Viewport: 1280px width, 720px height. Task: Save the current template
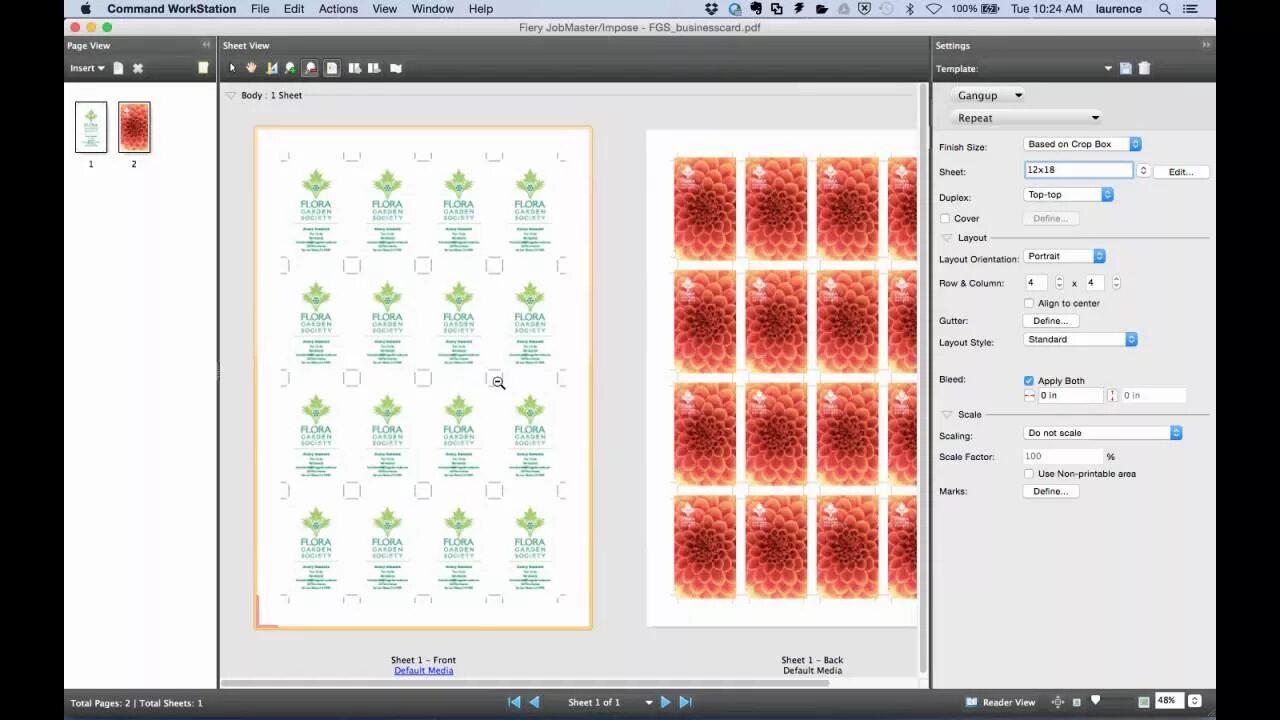[x=1126, y=68]
